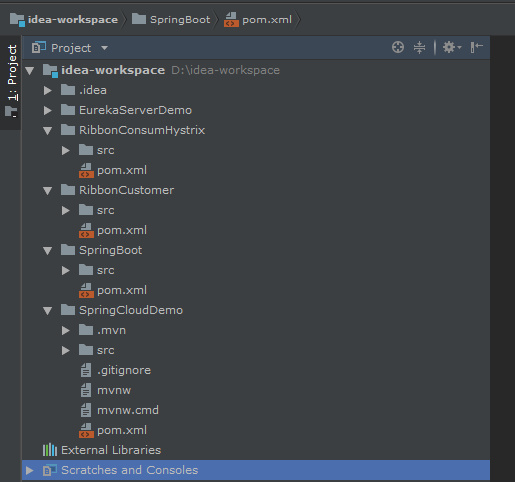Select pom.xml under SpringBoot folder
Screen dimensions: 515x482
click(x=122, y=290)
